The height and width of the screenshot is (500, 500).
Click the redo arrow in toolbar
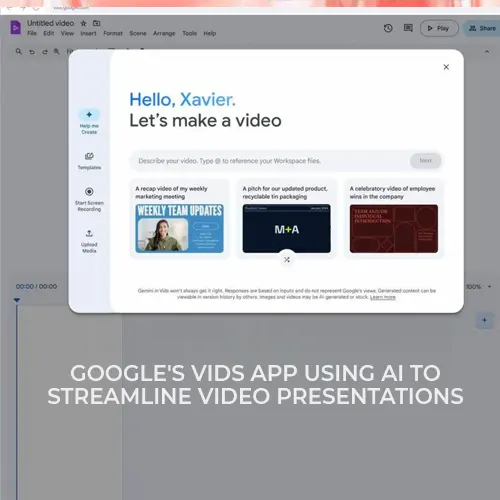[x=45, y=52]
